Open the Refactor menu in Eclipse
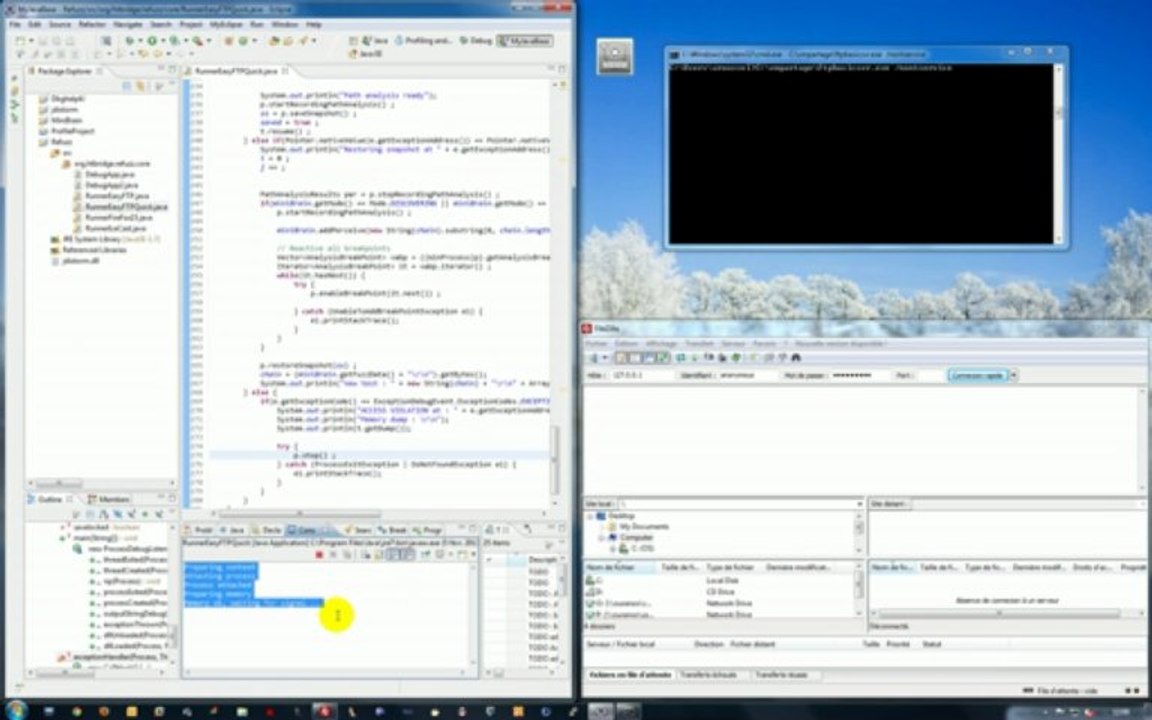This screenshot has height=720, width=1152. click(x=92, y=24)
